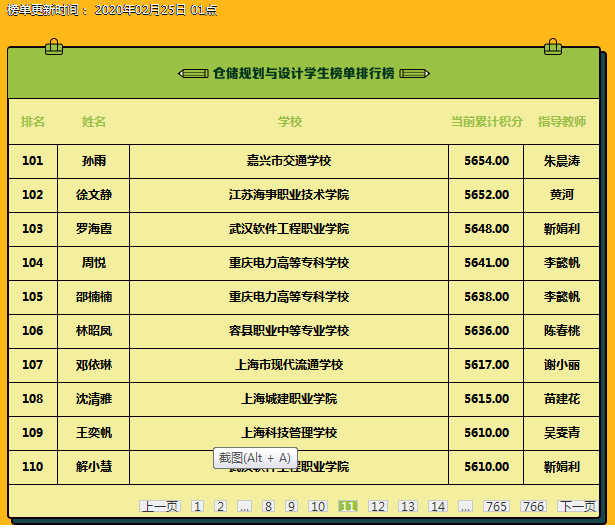Click the left binder clip icon
The height and width of the screenshot is (529, 615).
[x=54, y=46]
